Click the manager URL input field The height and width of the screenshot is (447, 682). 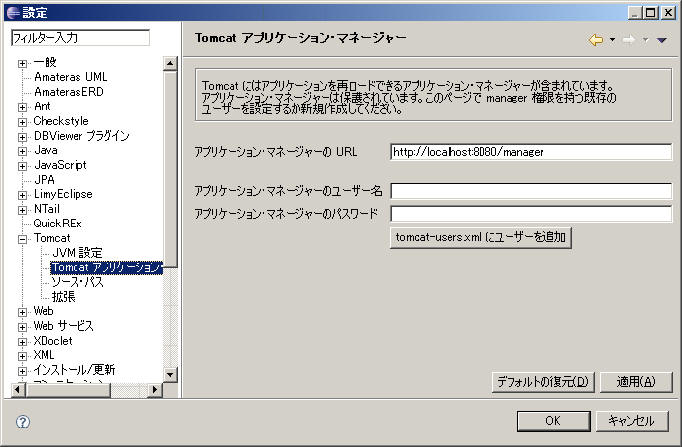(530, 152)
